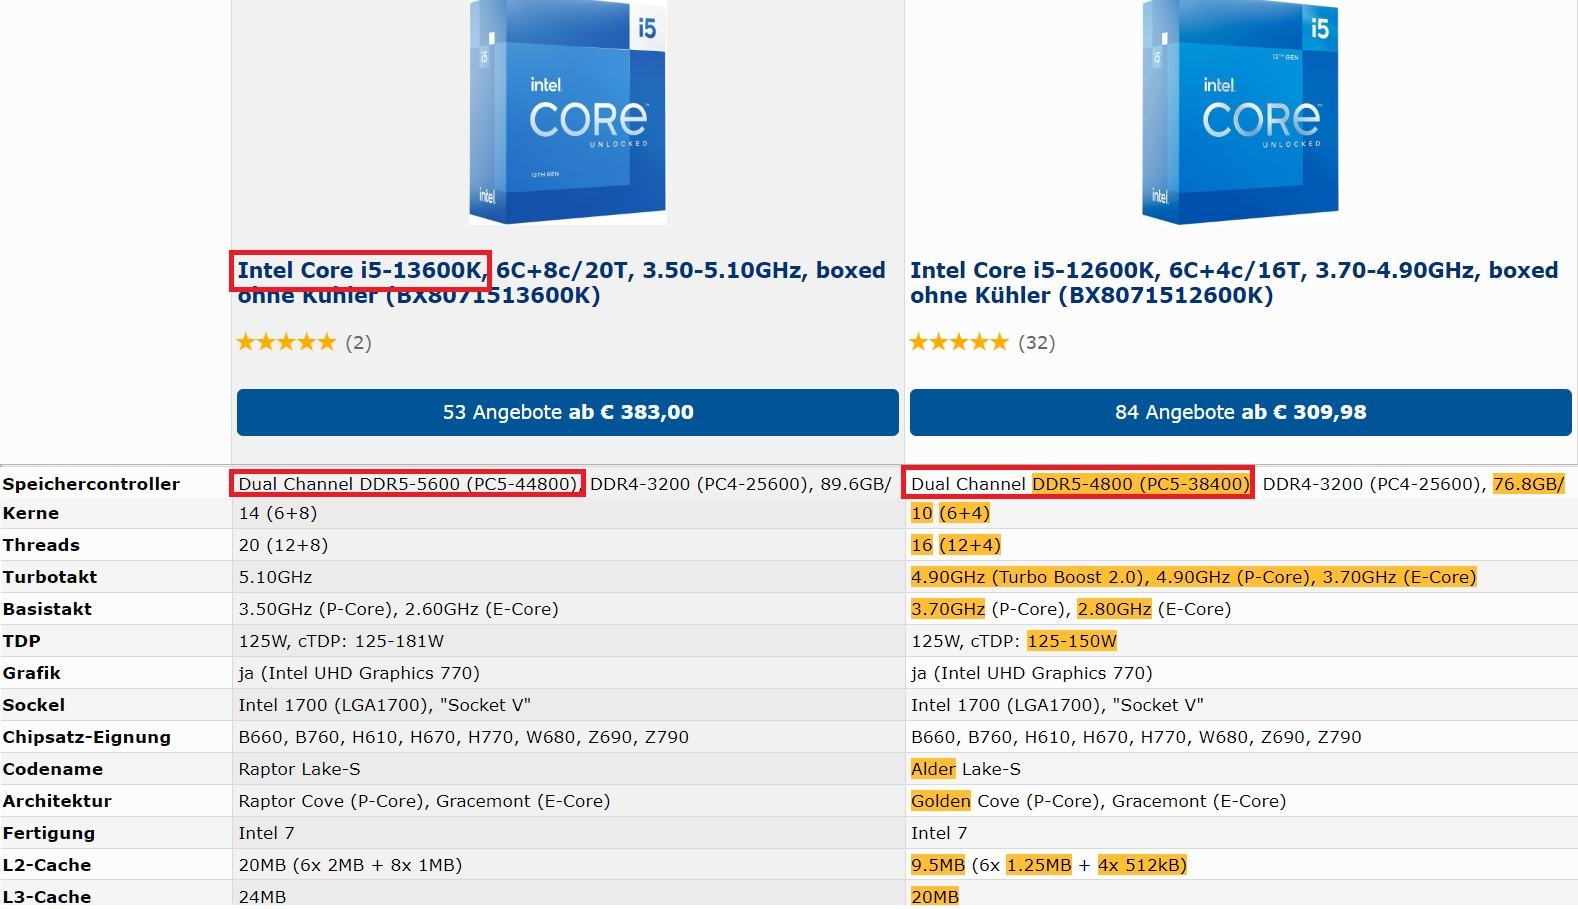Viewport: 1578px width, 909px height.
Task: Click the 53 Angebote ab € 383,00 button
Action: [x=568, y=412]
